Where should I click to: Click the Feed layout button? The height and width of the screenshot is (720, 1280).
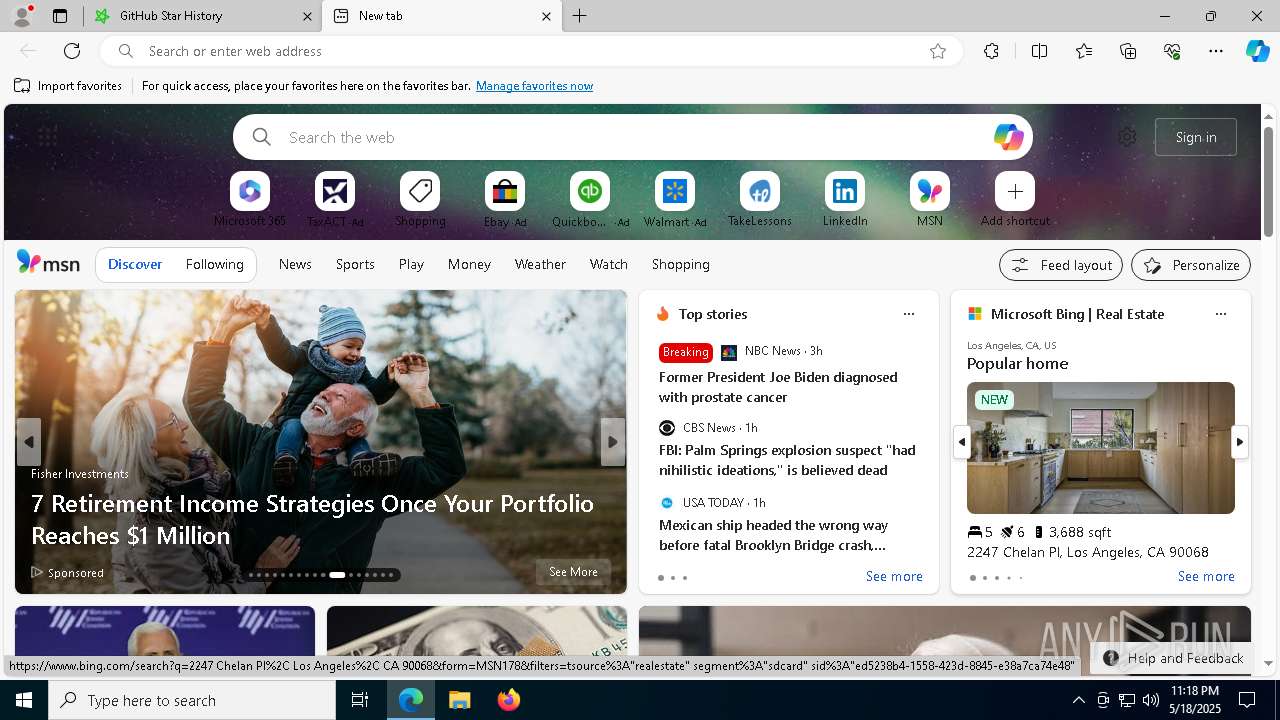[x=1061, y=265]
